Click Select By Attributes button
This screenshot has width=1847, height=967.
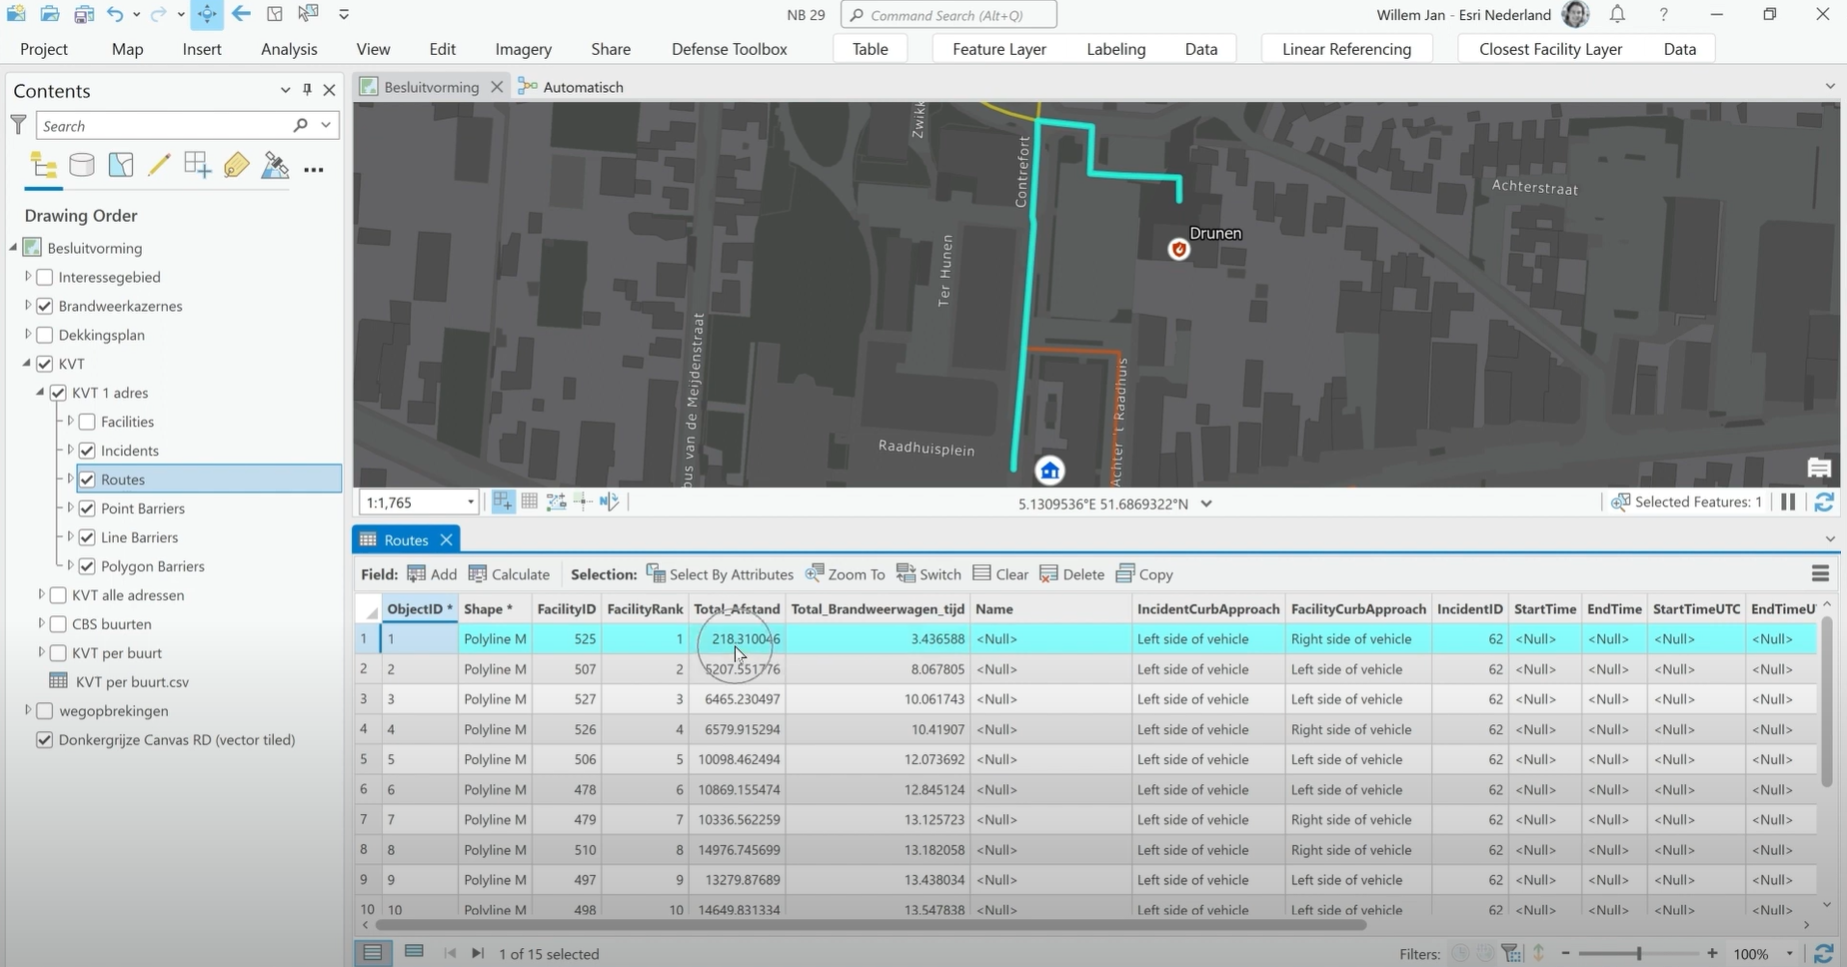coord(720,574)
